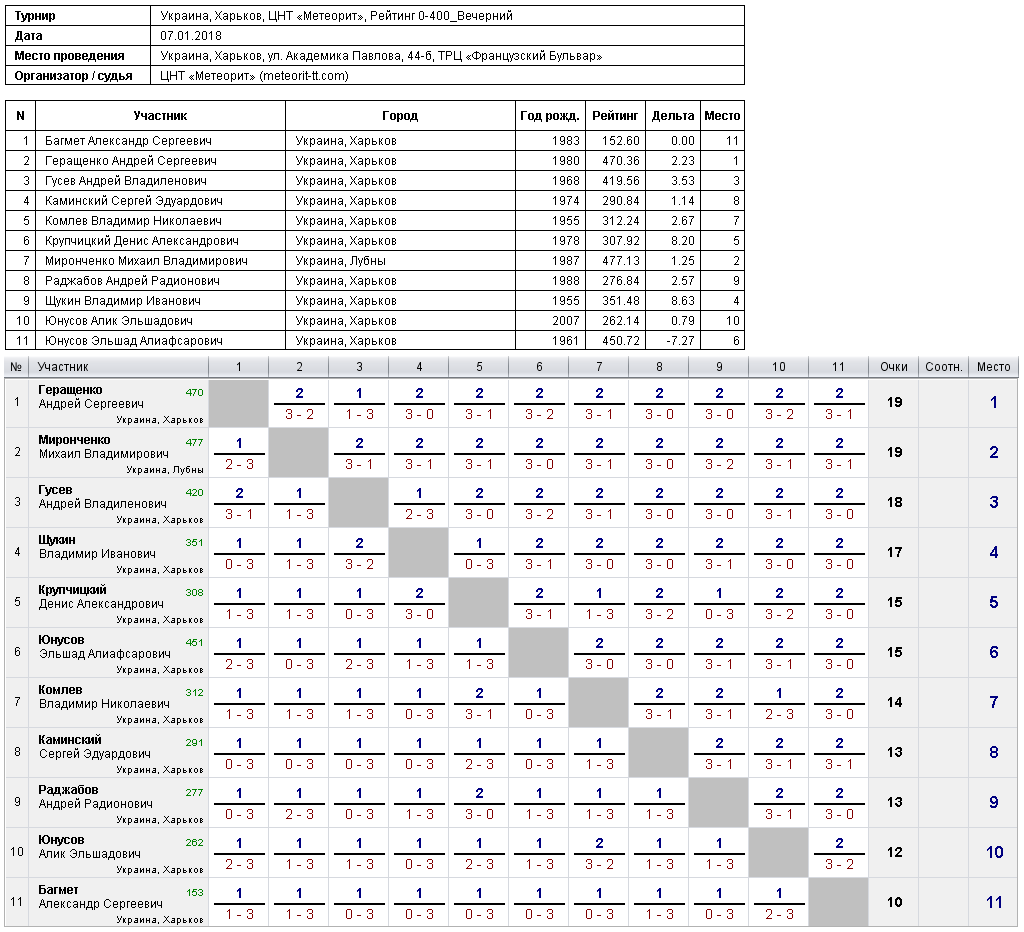Click the green rating 470 beside Геращенко
The height and width of the screenshot is (932, 1024).
[x=195, y=393]
